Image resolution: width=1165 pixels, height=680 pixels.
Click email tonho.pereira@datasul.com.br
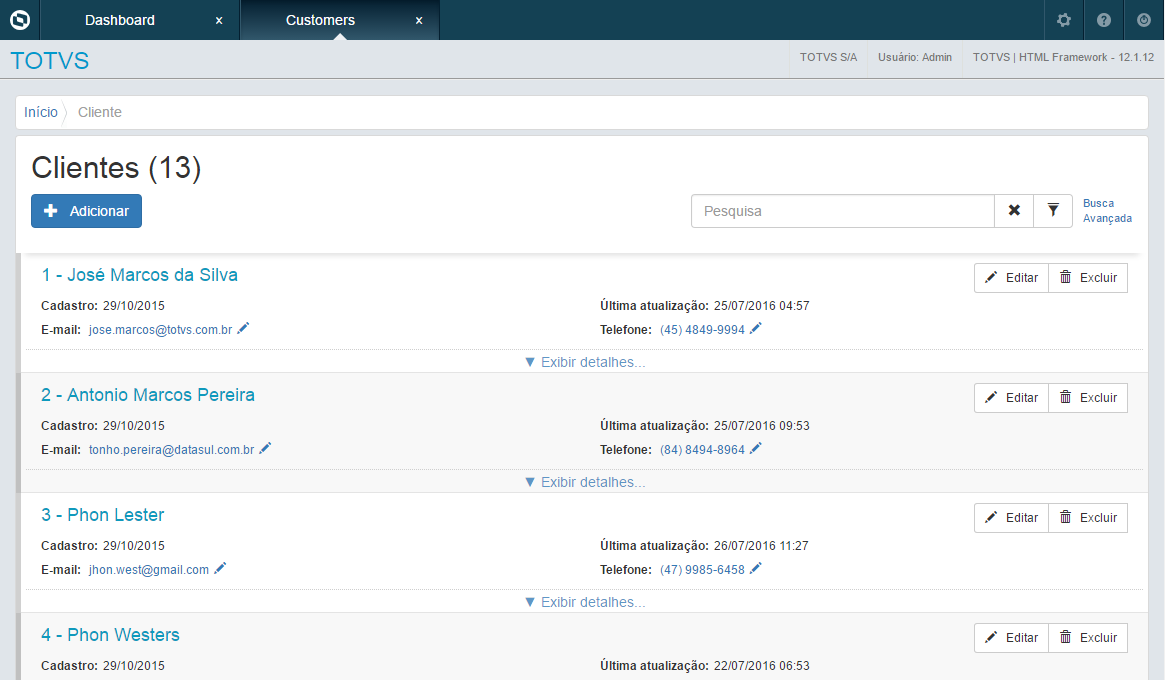[x=172, y=450]
